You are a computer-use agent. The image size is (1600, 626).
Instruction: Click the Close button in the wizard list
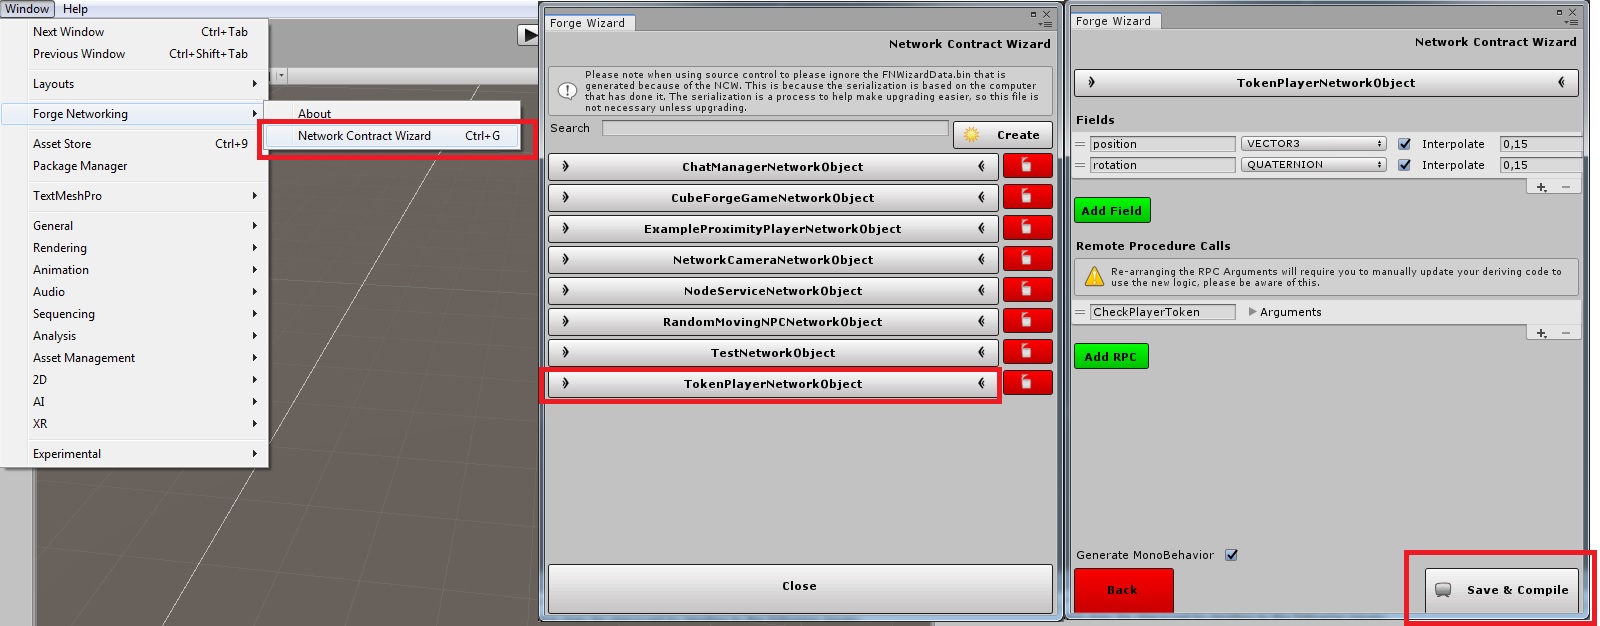point(800,587)
